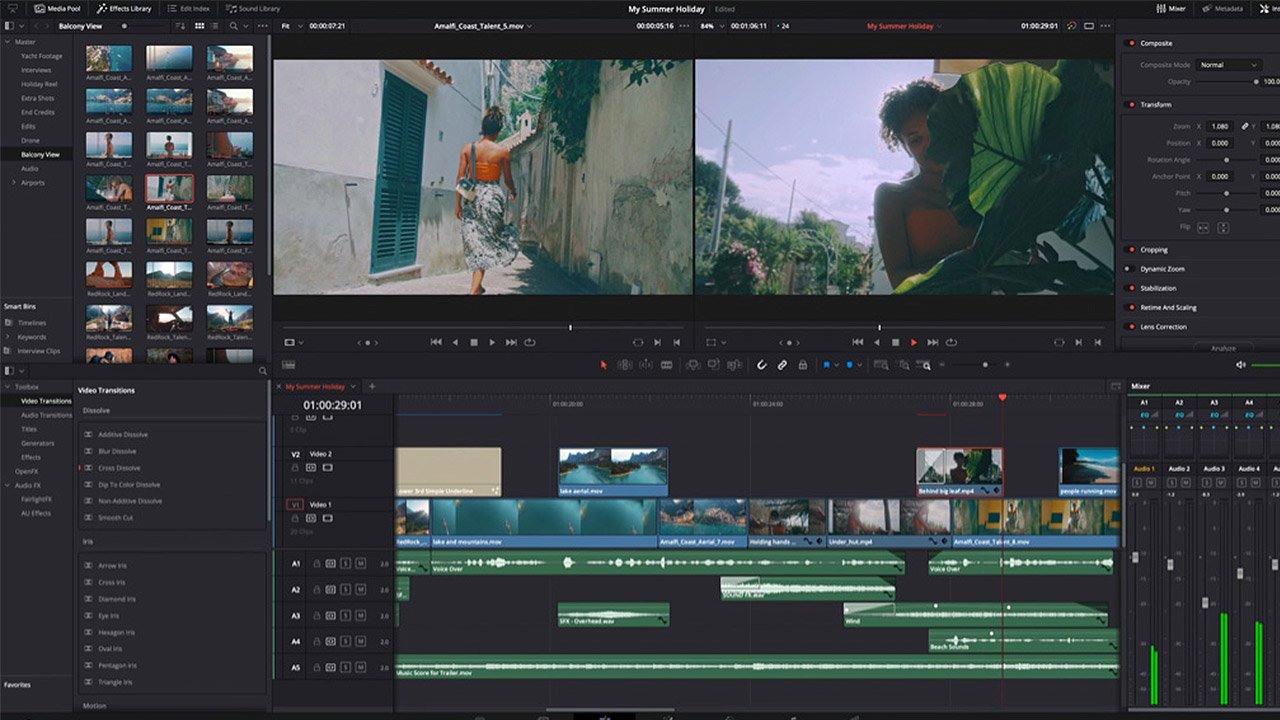Activate the selection mode arrow tool
The image size is (1280, 720).
[604, 365]
